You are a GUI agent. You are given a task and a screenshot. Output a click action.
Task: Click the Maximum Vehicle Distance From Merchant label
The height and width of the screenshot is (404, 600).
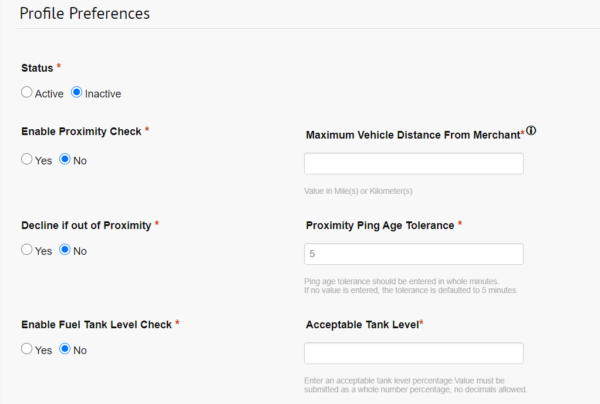pyautogui.click(x=412, y=134)
